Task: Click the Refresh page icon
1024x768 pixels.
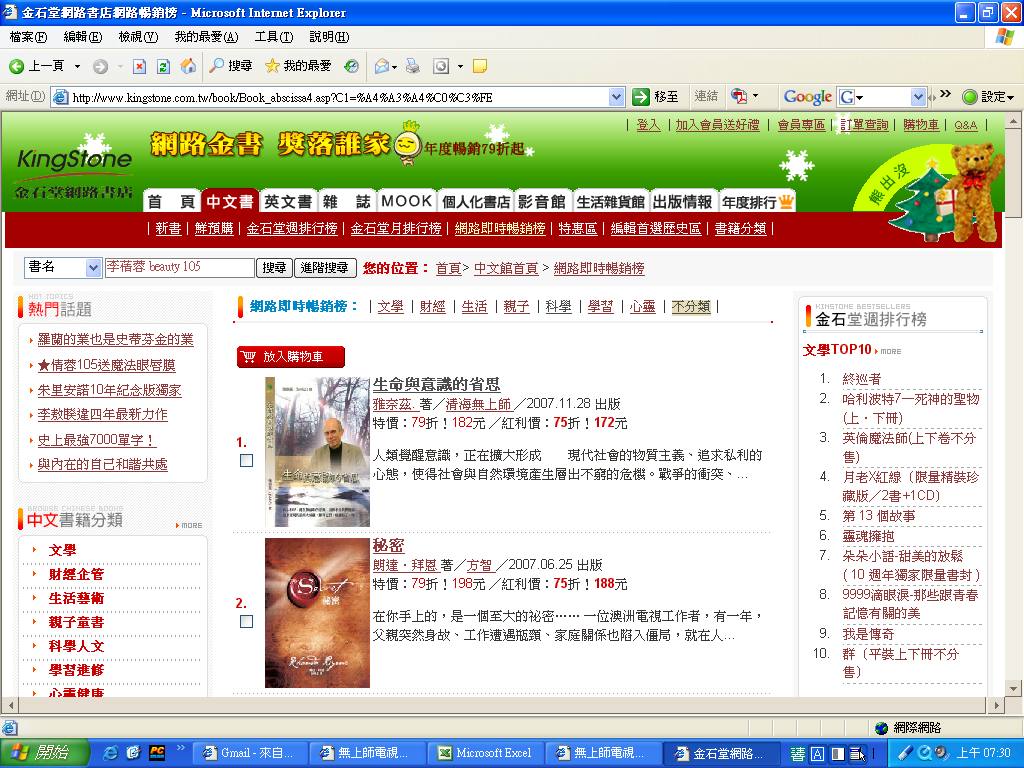Action: [x=163, y=66]
